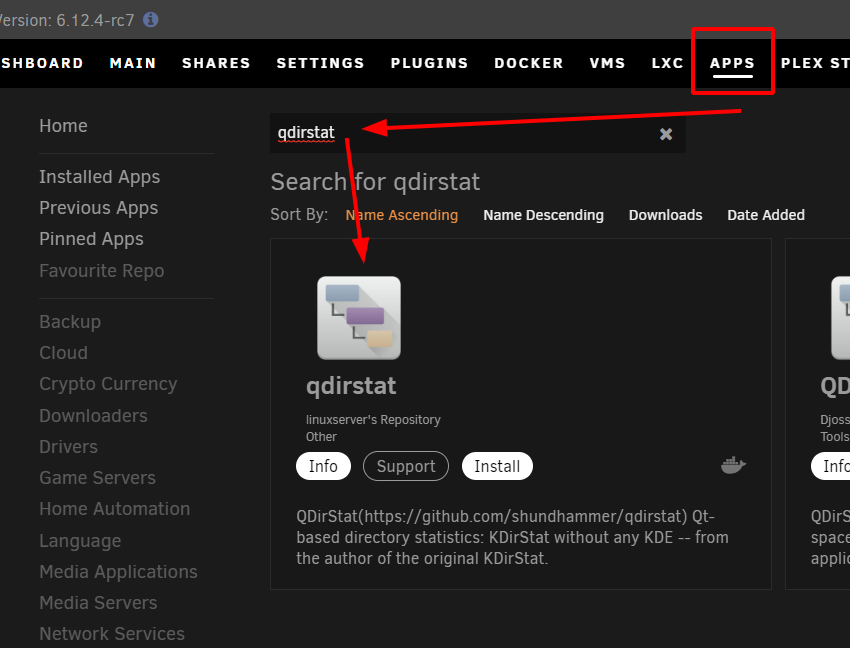
Task: Select the Drivers category
Action: [x=68, y=446]
